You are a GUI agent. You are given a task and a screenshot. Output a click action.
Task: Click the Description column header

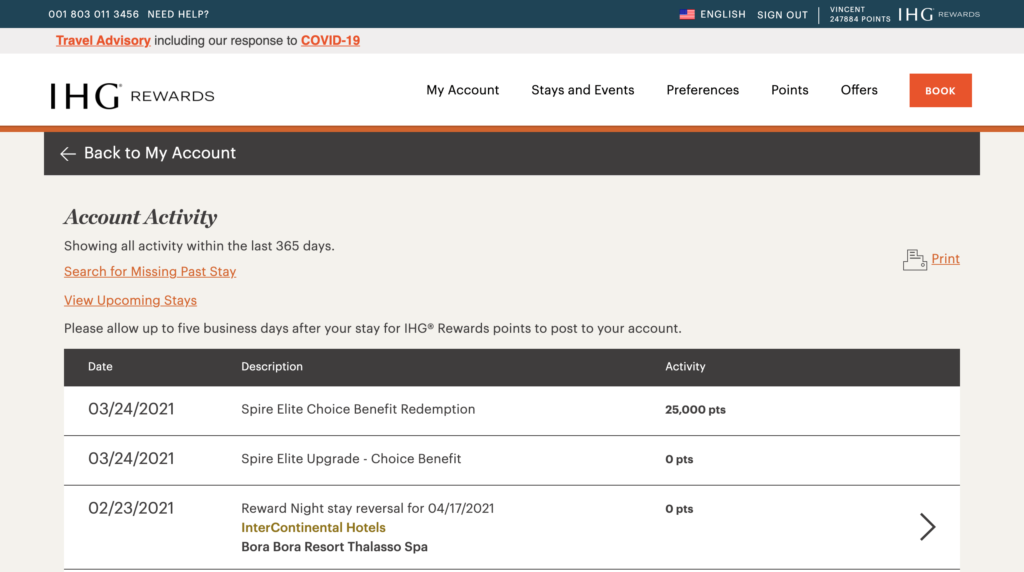[272, 367]
